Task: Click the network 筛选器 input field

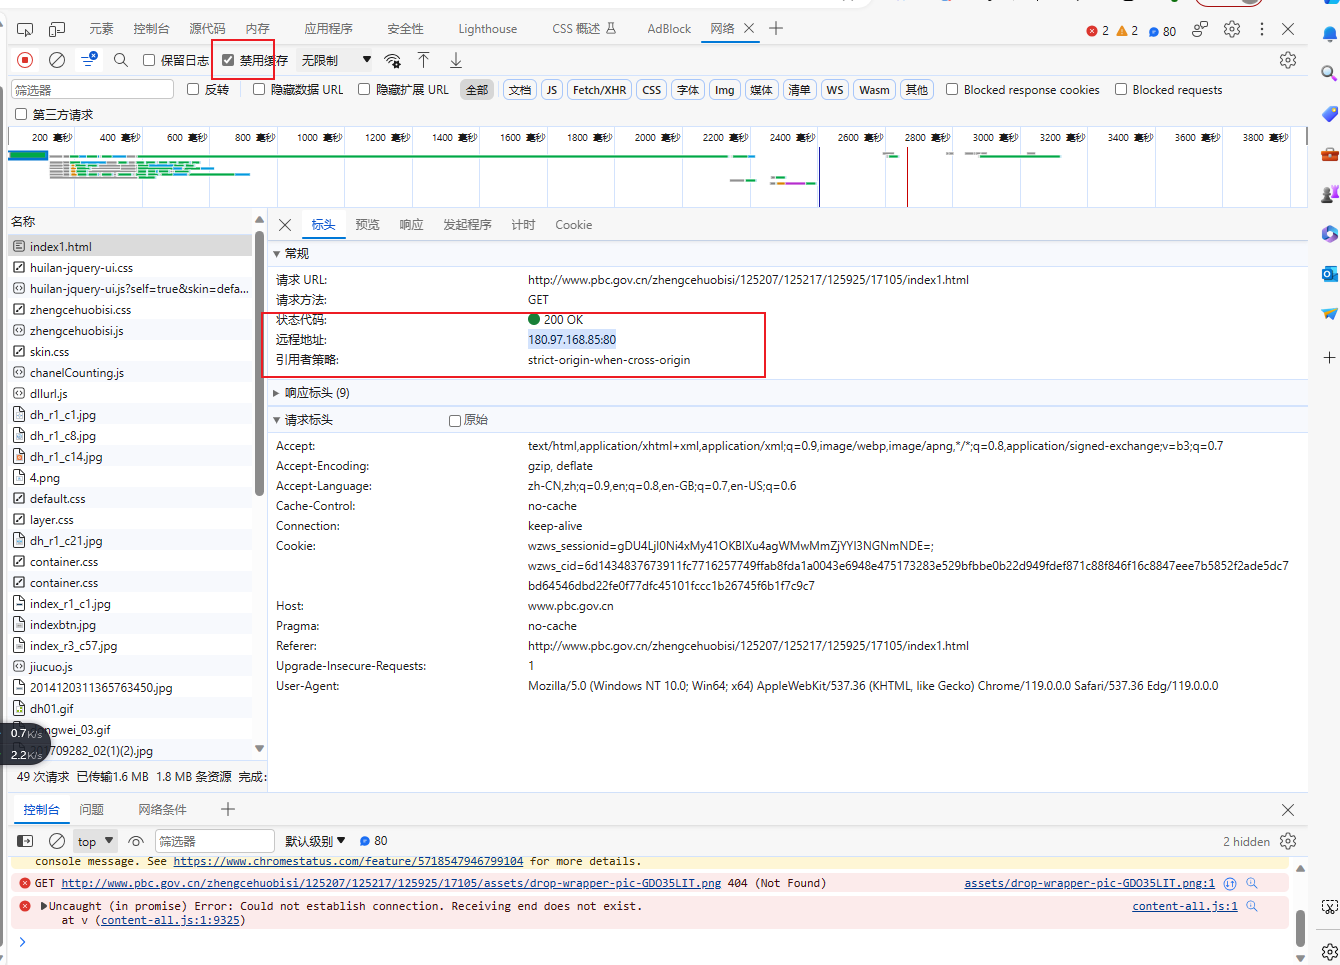Action: (x=92, y=90)
